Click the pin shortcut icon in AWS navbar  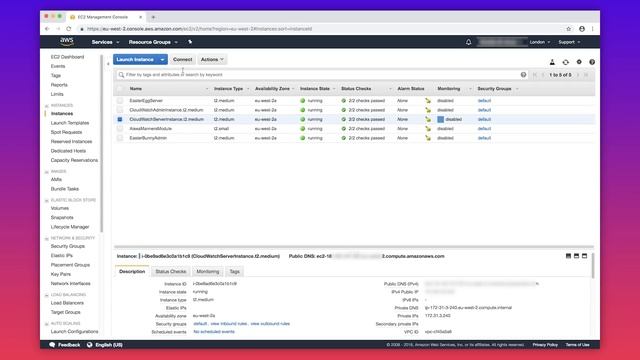[x=190, y=42]
